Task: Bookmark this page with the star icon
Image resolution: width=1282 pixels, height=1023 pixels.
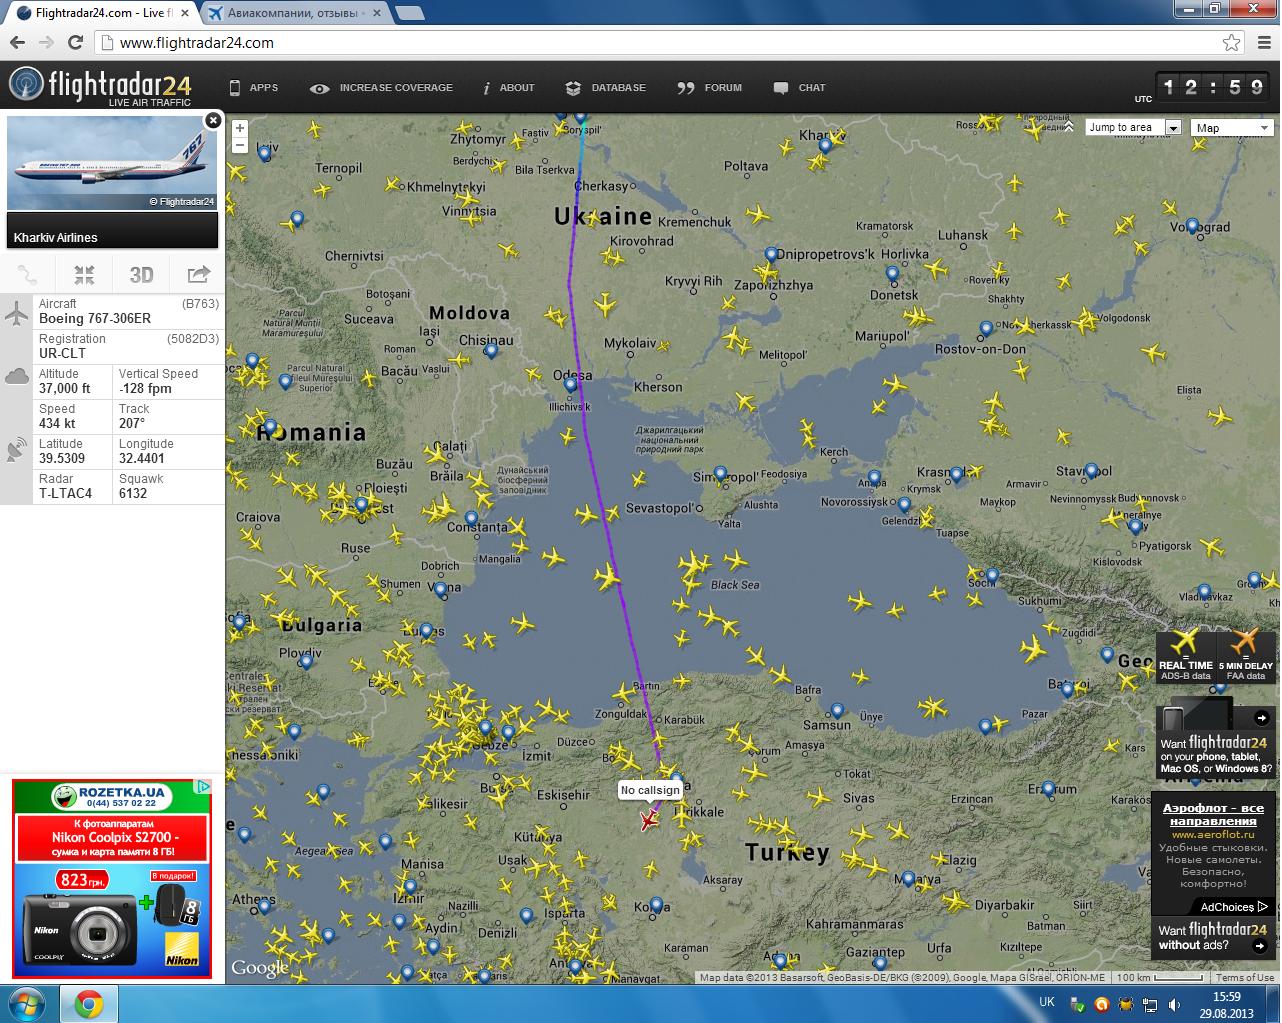Action: [1232, 43]
